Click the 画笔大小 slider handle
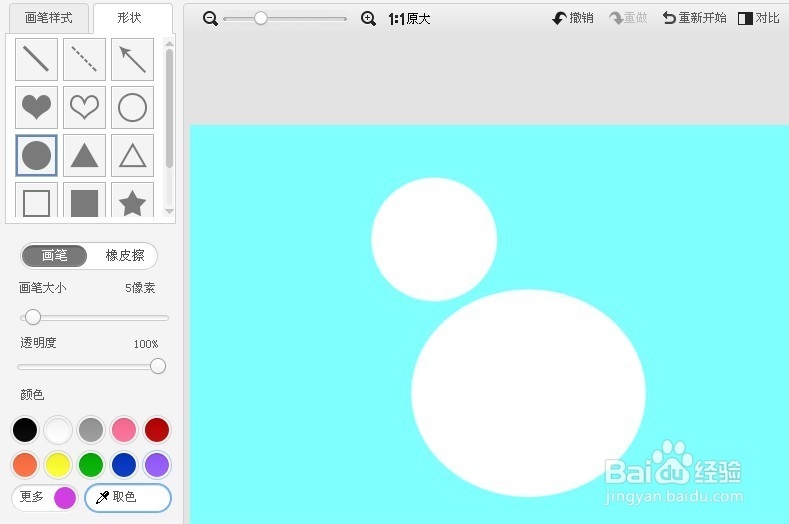The image size is (789, 524). [33, 317]
